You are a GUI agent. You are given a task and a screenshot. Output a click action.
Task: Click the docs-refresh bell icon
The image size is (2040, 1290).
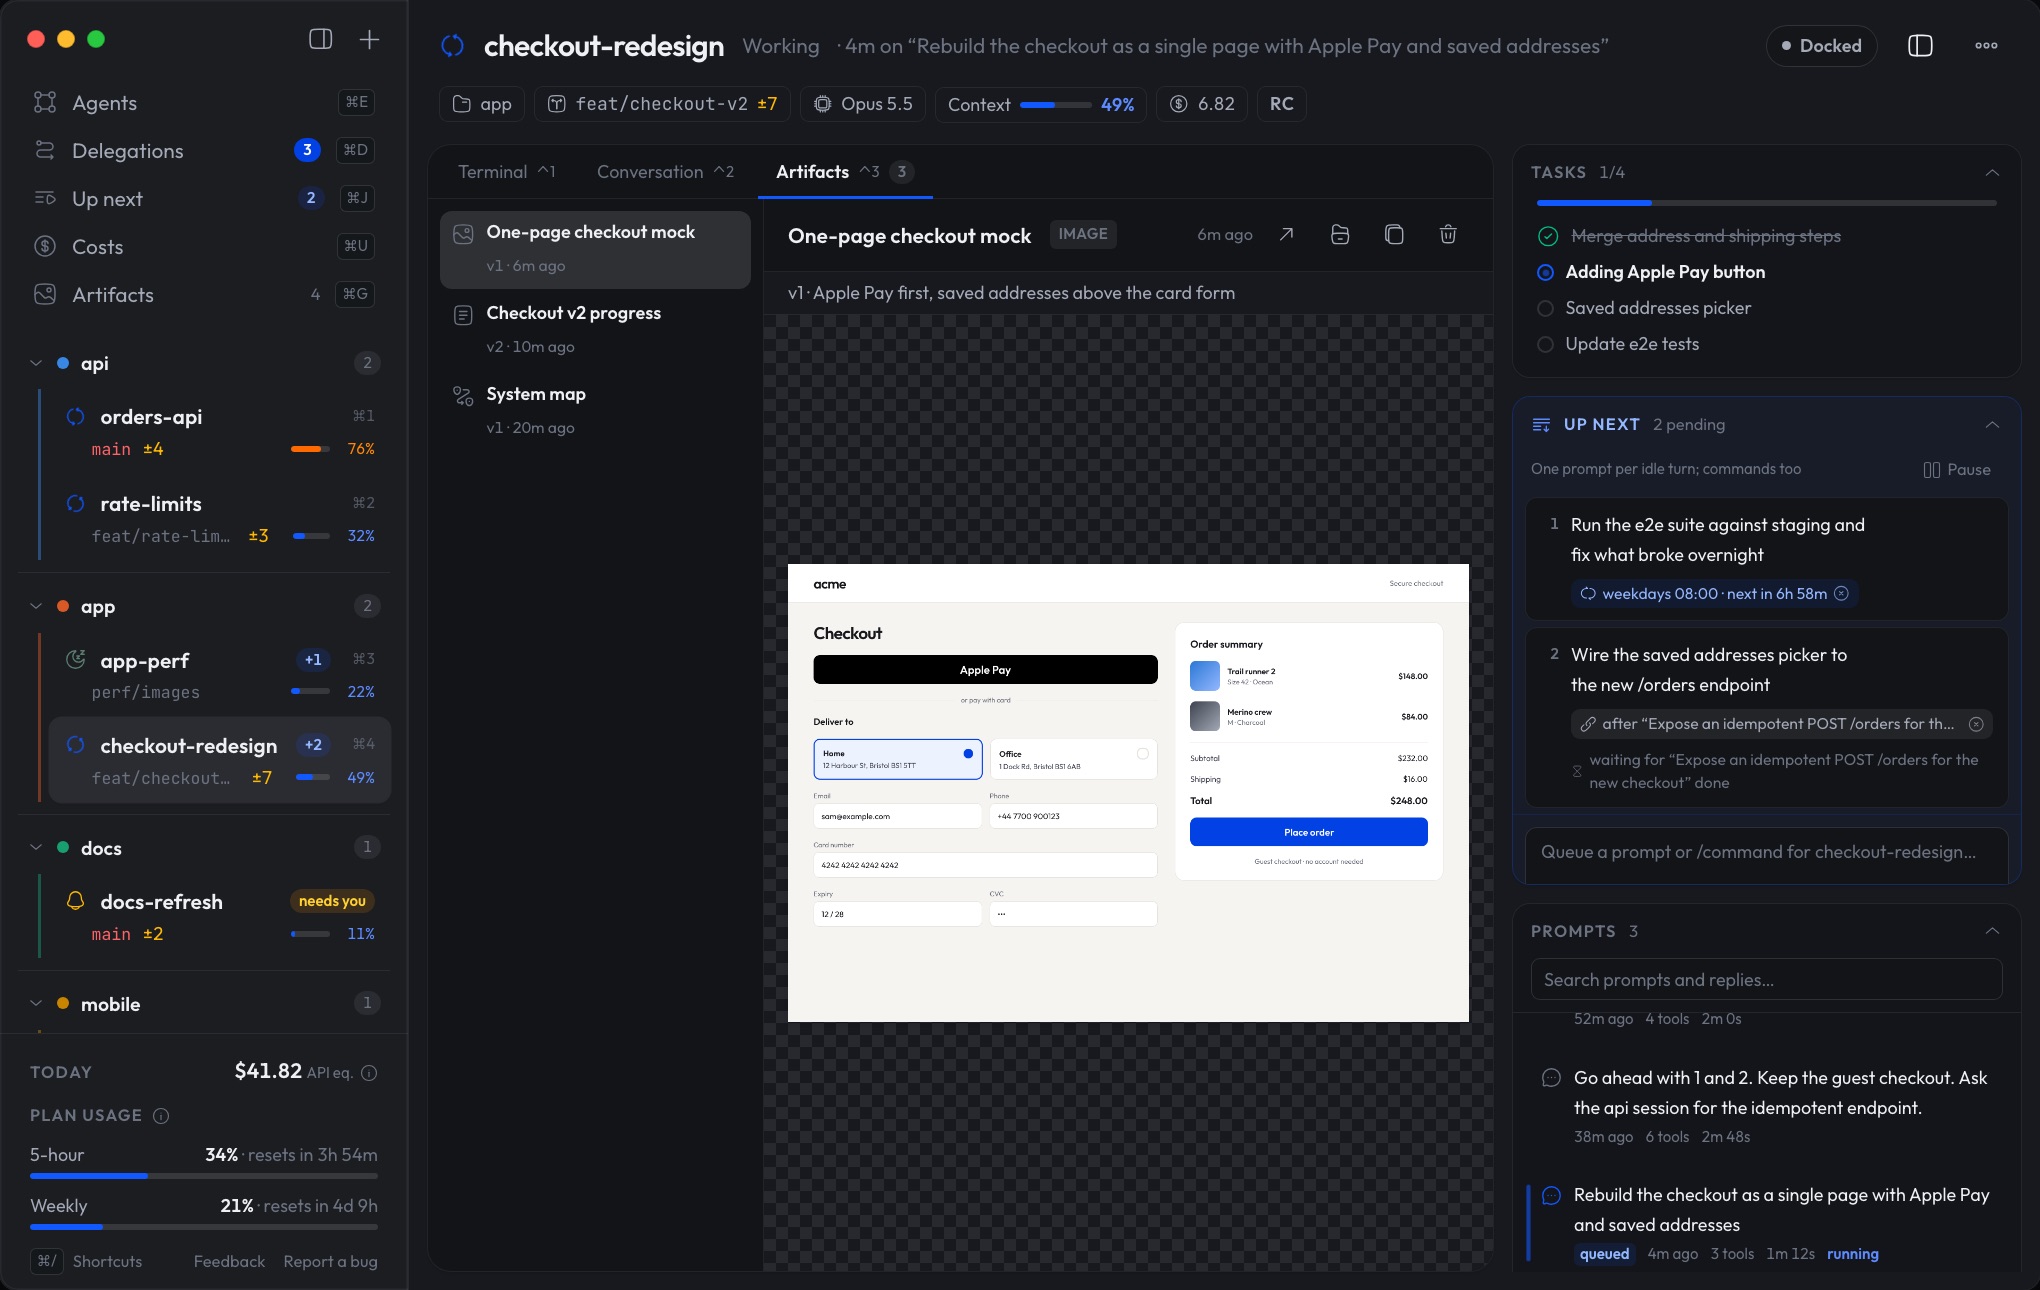tap(75, 901)
